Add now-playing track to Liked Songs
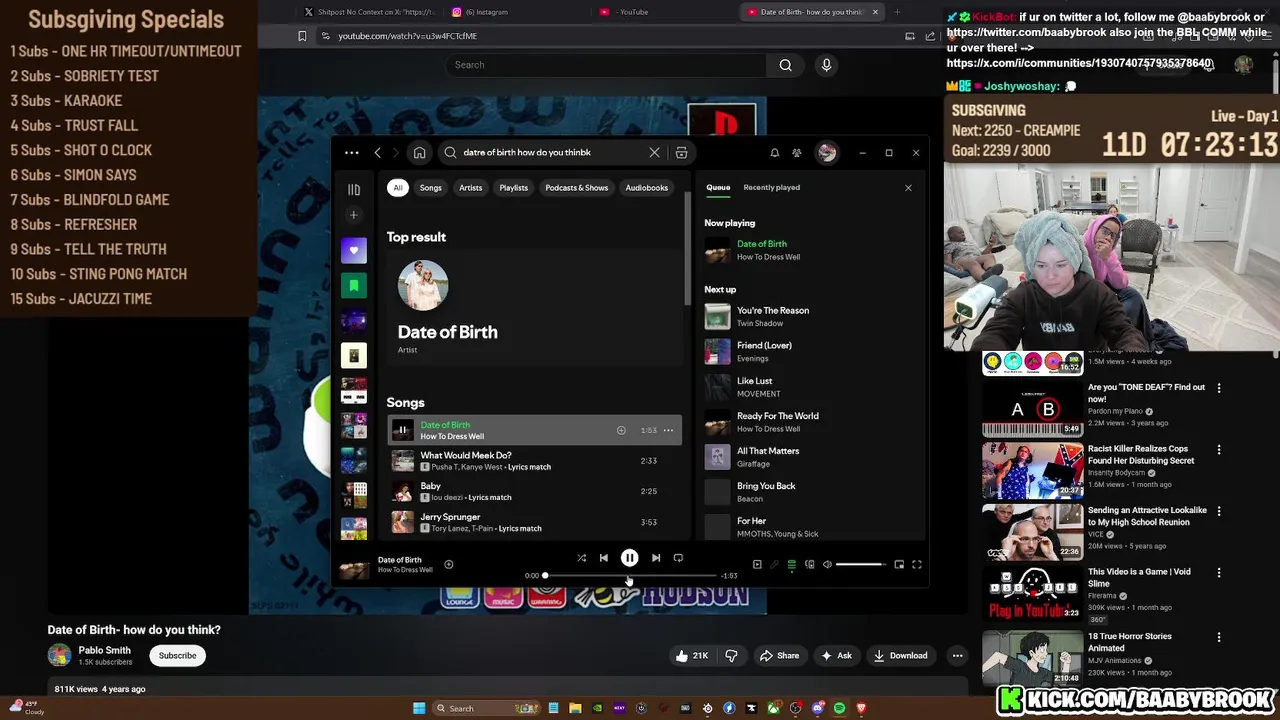Viewport: 1280px width, 720px height. click(449, 565)
